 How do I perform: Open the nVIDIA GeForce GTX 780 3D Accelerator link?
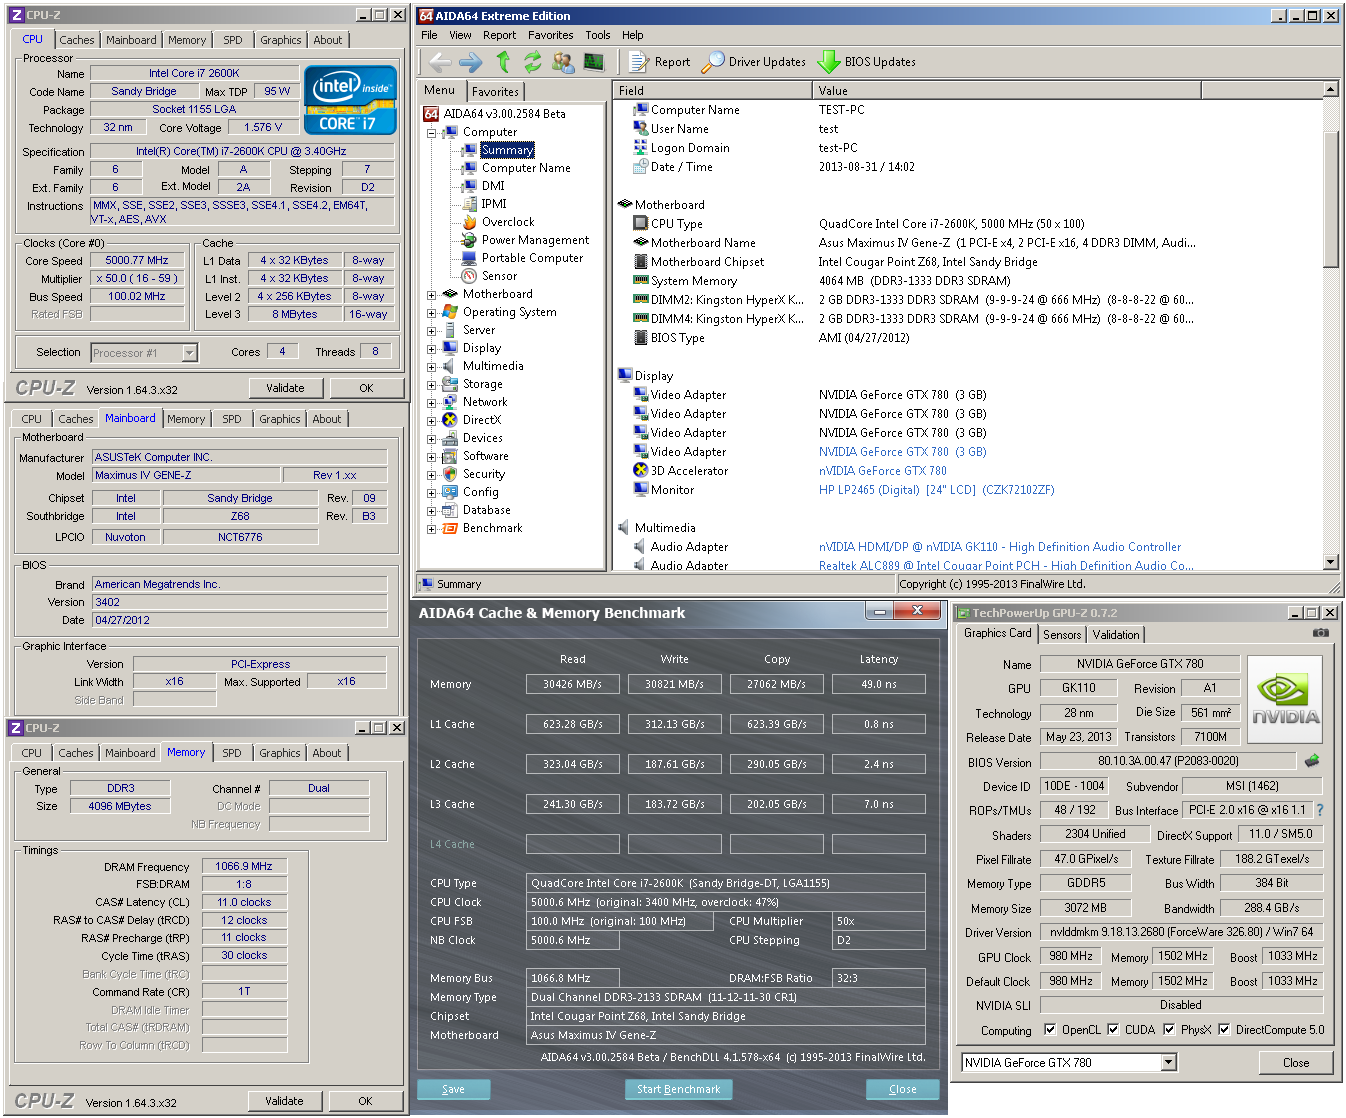click(x=883, y=471)
